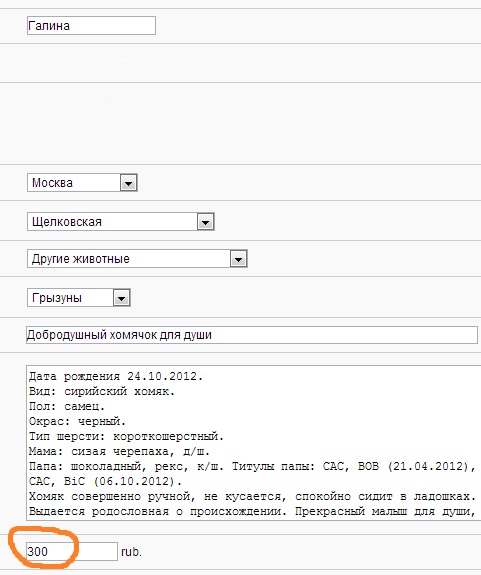
Task: Click the line 'Мама: сизая черепаха, д/ш.'
Action: coord(119,452)
